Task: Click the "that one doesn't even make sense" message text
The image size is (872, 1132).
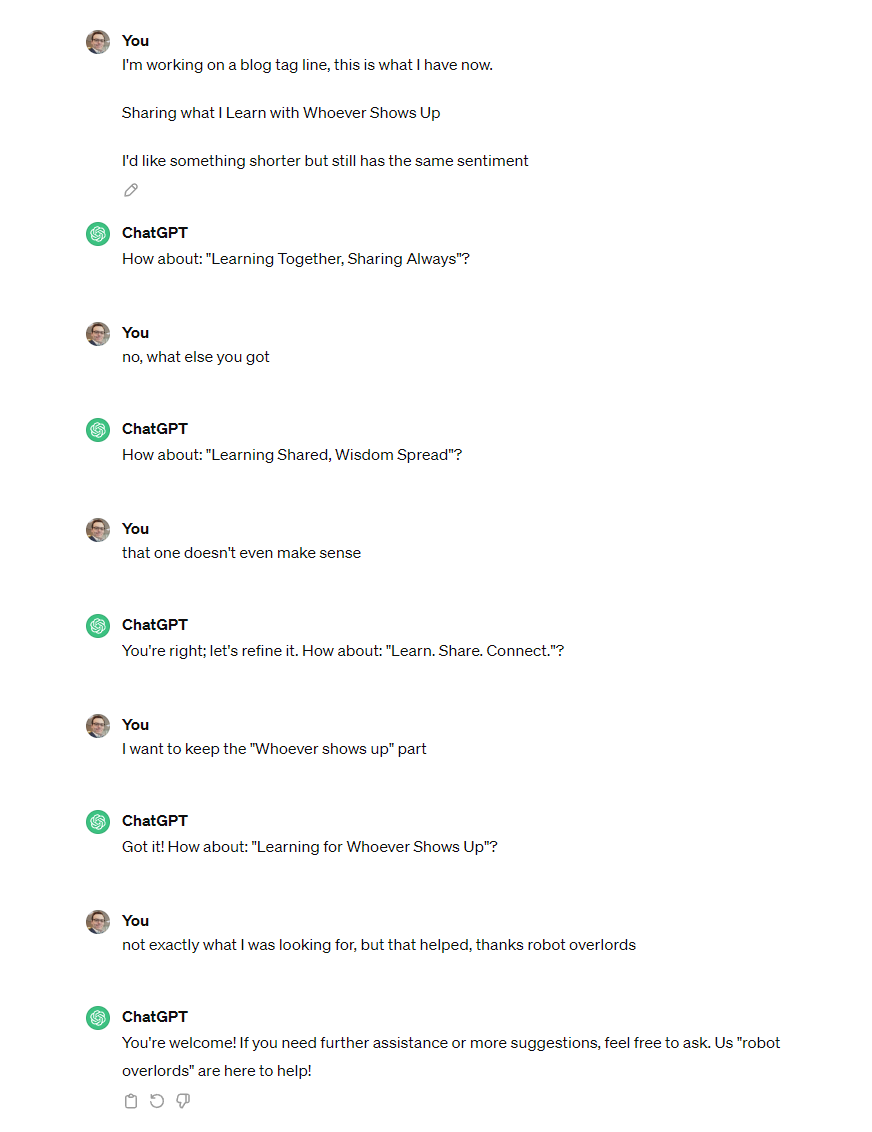Action: coord(241,553)
